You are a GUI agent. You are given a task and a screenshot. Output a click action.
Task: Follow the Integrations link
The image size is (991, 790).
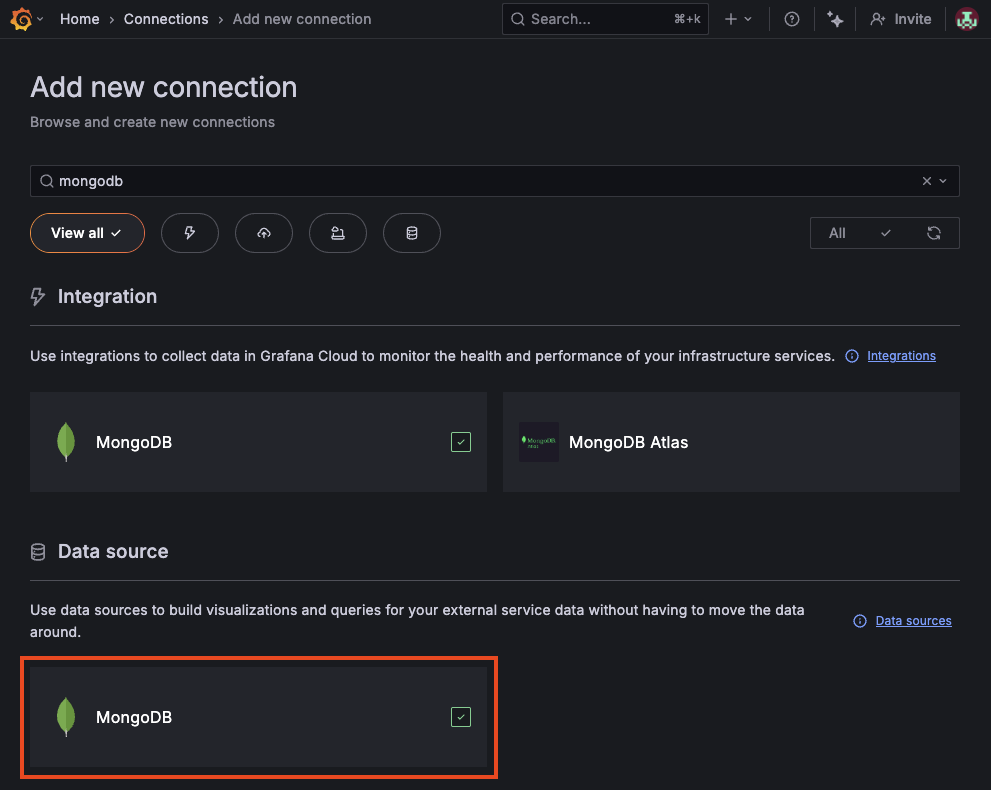901,355
